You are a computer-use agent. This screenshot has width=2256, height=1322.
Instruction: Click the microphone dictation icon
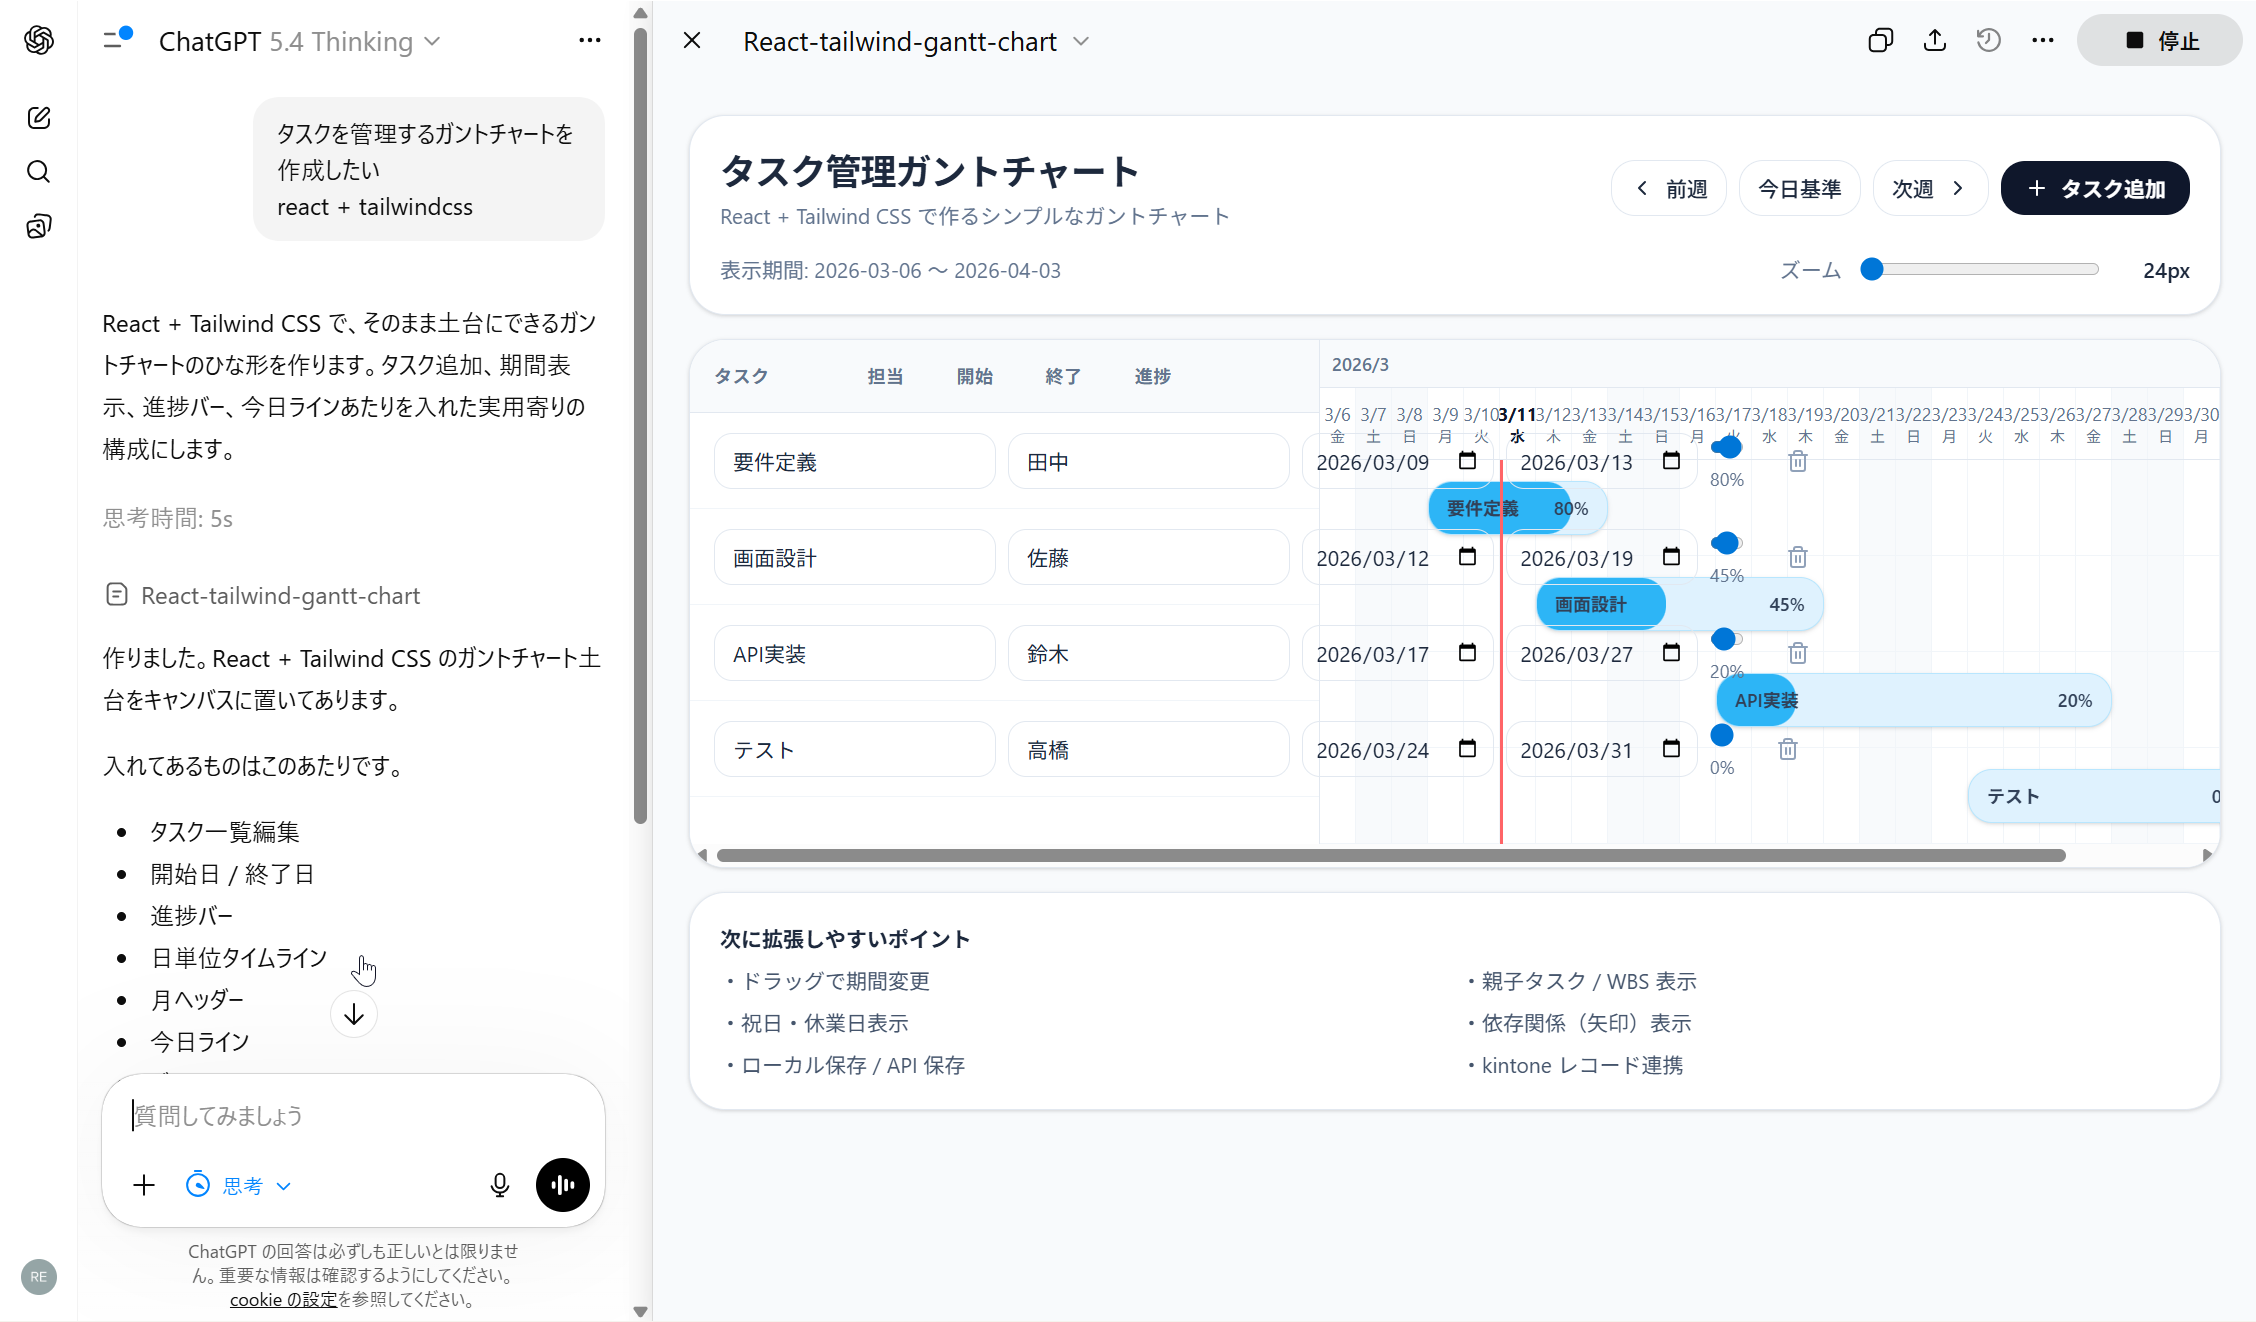click(x=500, y=1185)
